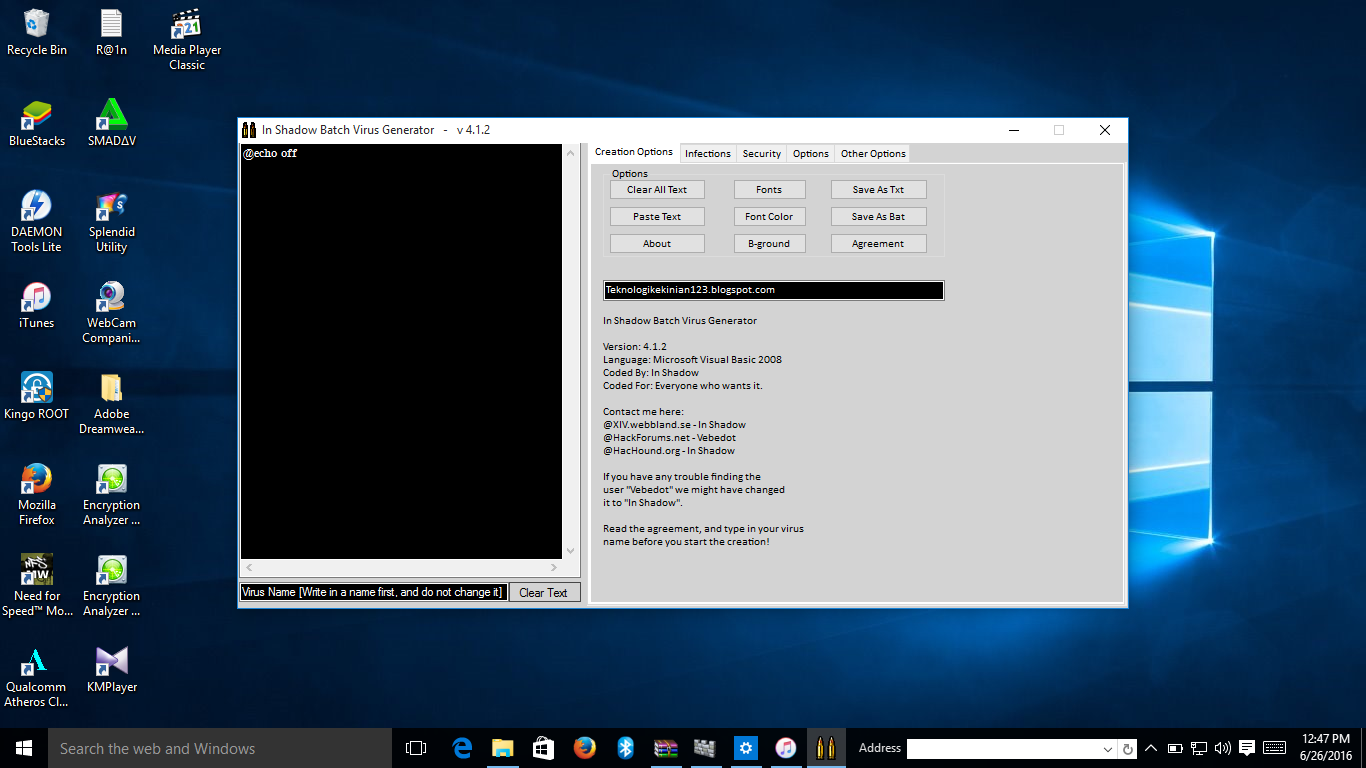This screenshot has height=768, width=1366.
Task: Click the Virus Name input field
Action: [x=373, y=592]
